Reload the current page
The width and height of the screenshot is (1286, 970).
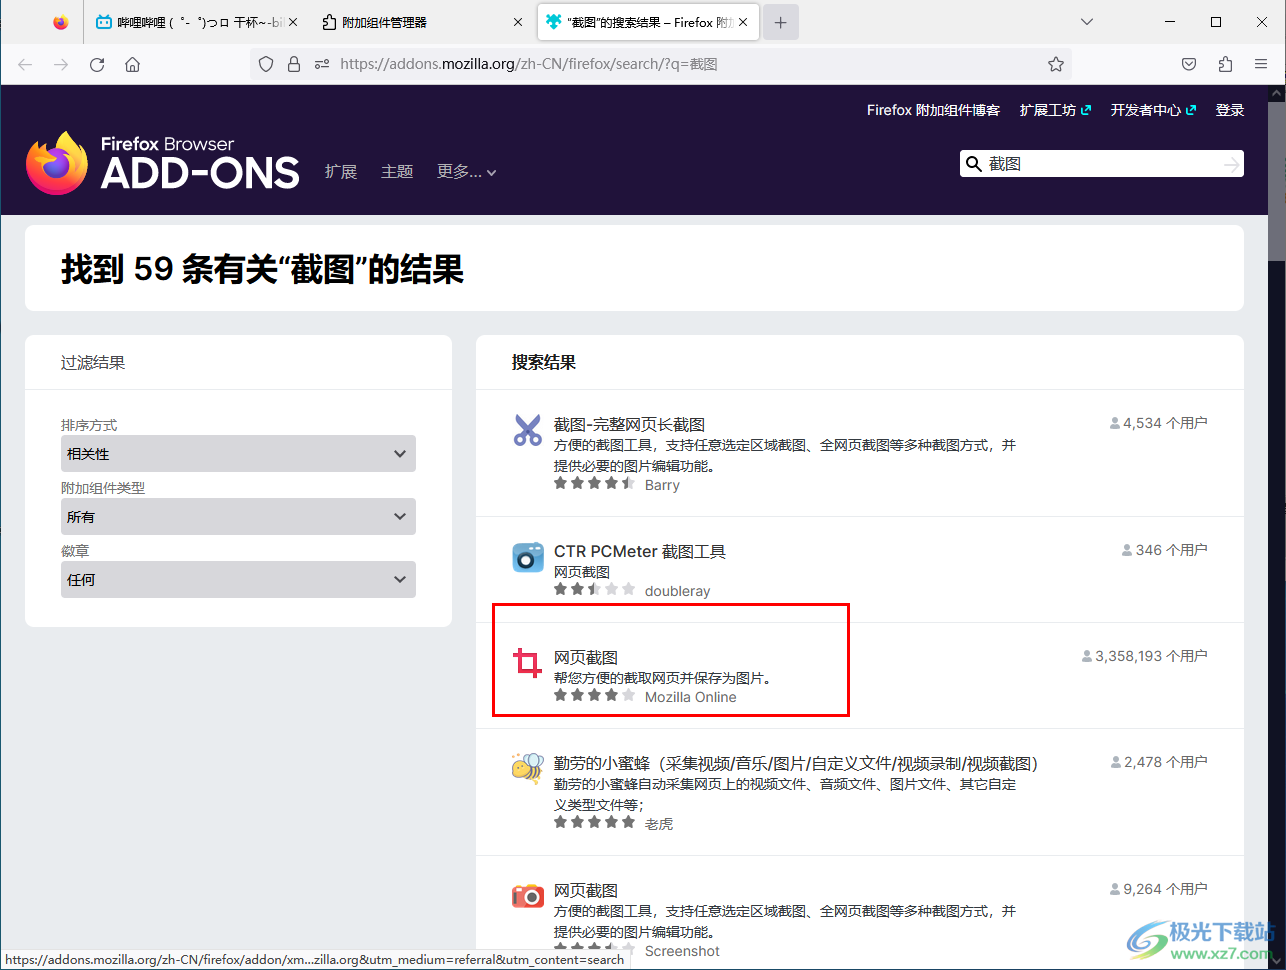click(97, 64)
